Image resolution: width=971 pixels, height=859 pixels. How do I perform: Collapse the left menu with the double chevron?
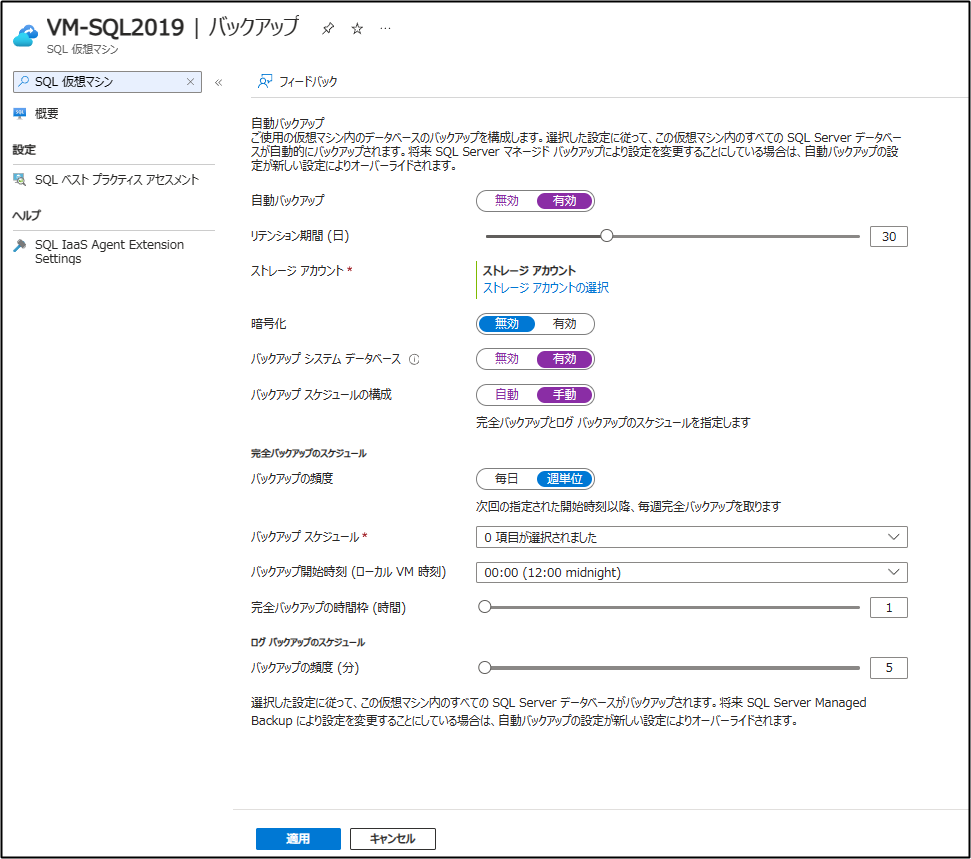tap(219, 82)
